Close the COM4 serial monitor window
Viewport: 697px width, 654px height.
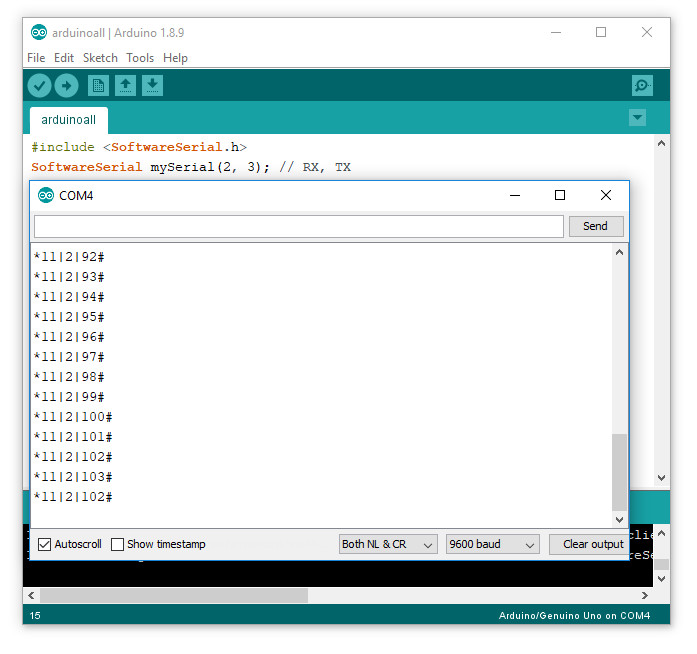pyautogui.click(x=605, y=195)
